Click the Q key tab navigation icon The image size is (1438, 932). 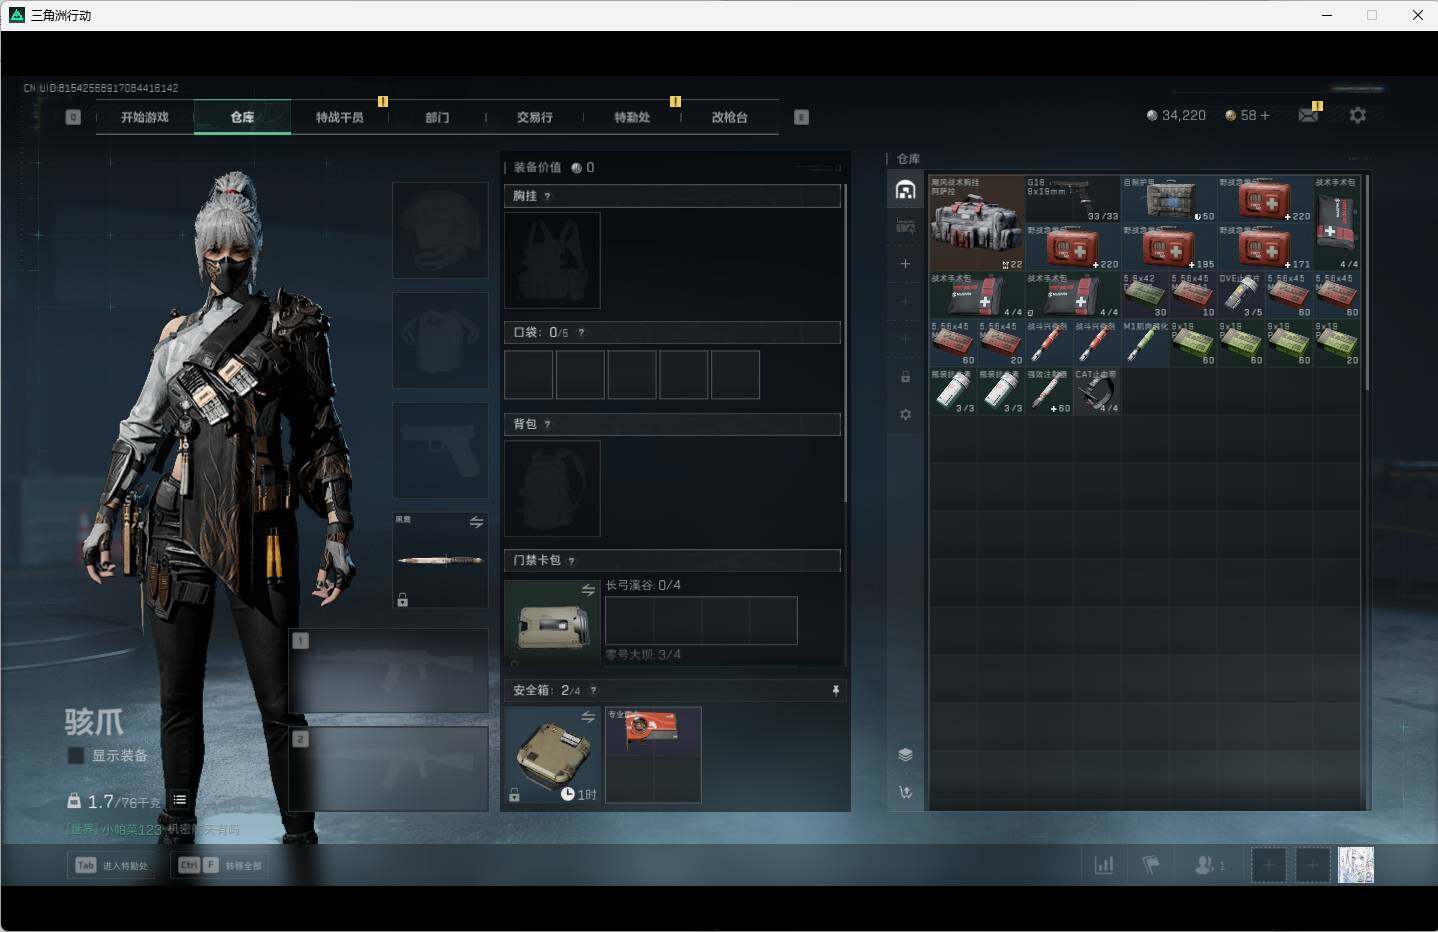(x=73, y=117)
